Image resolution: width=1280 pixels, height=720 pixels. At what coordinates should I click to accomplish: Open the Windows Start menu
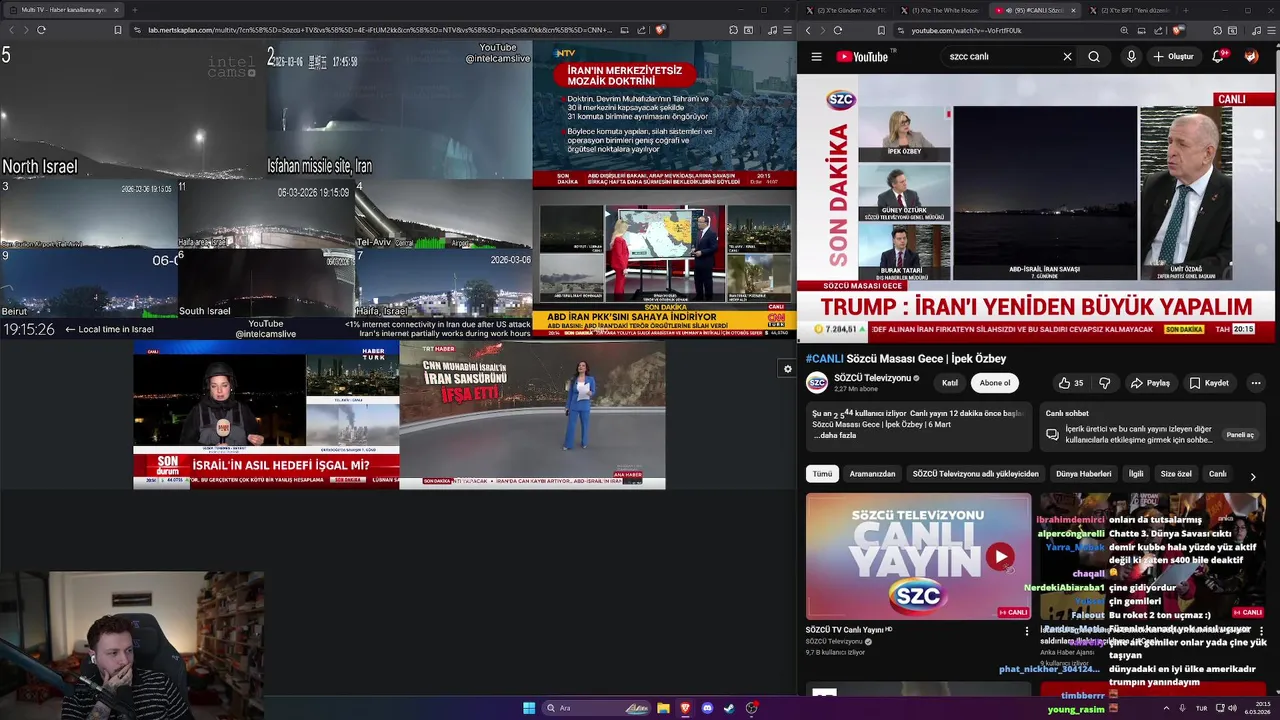pyautogui.click(x=529, y=708)
